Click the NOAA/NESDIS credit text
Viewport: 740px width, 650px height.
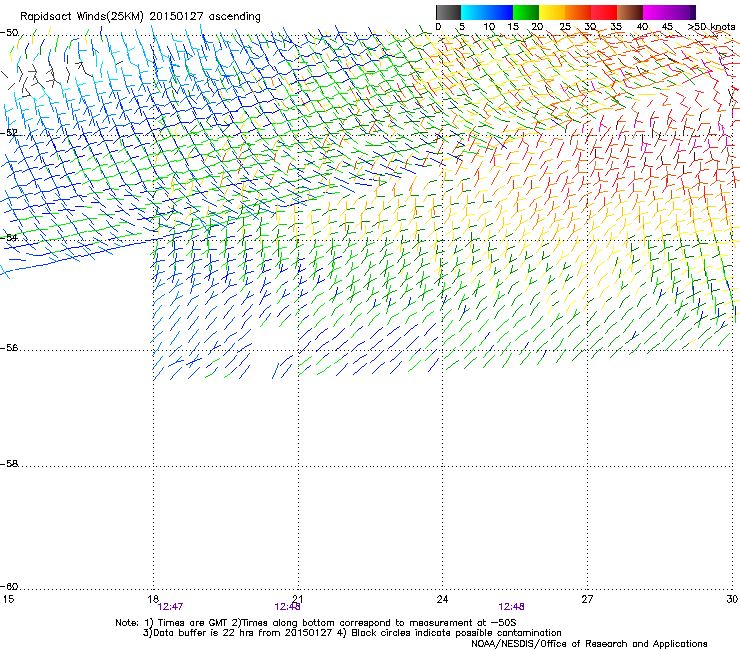589,644
